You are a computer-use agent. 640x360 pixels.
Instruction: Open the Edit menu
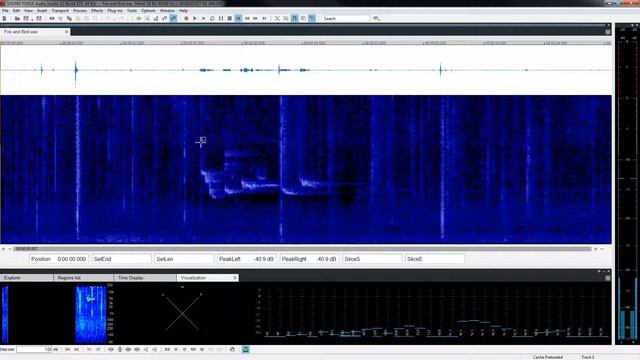point(16,11)
